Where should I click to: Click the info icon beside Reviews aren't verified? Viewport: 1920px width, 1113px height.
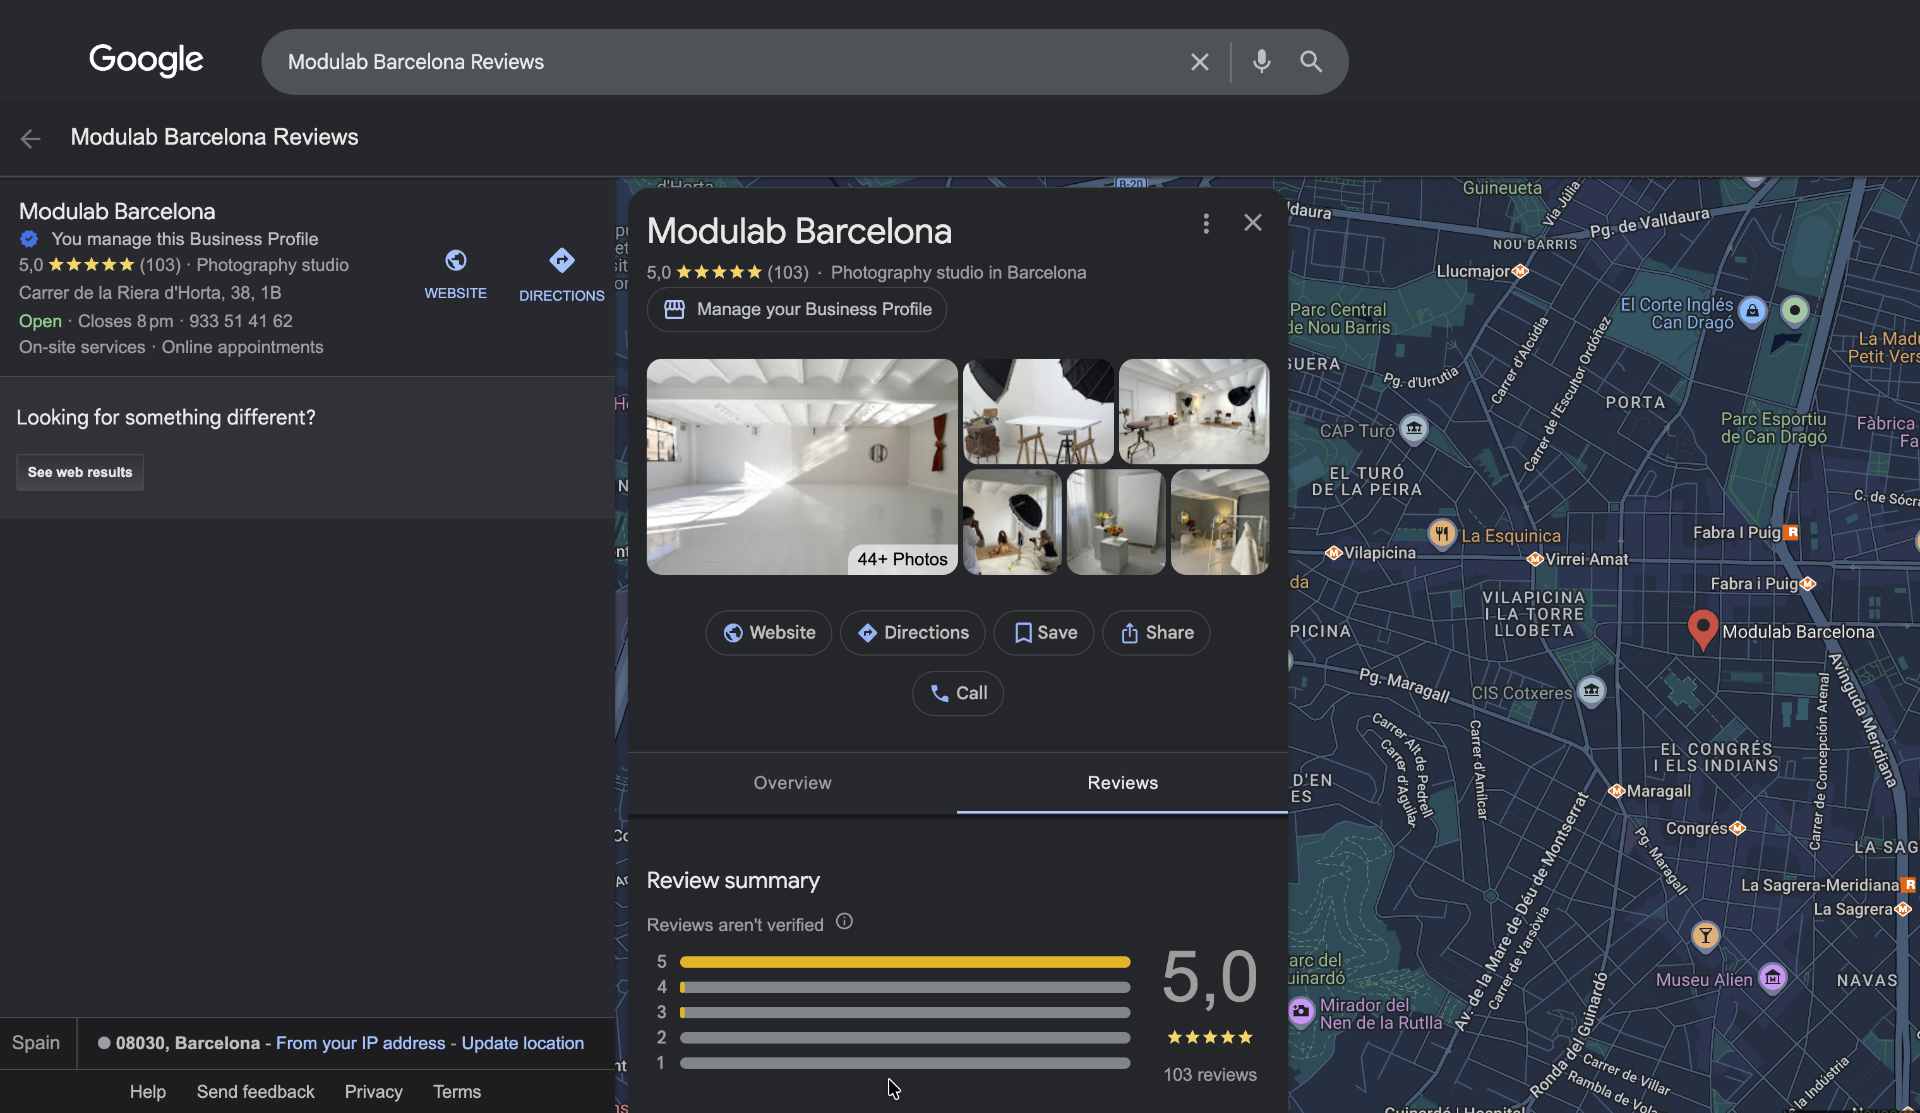tap(844, 922)
